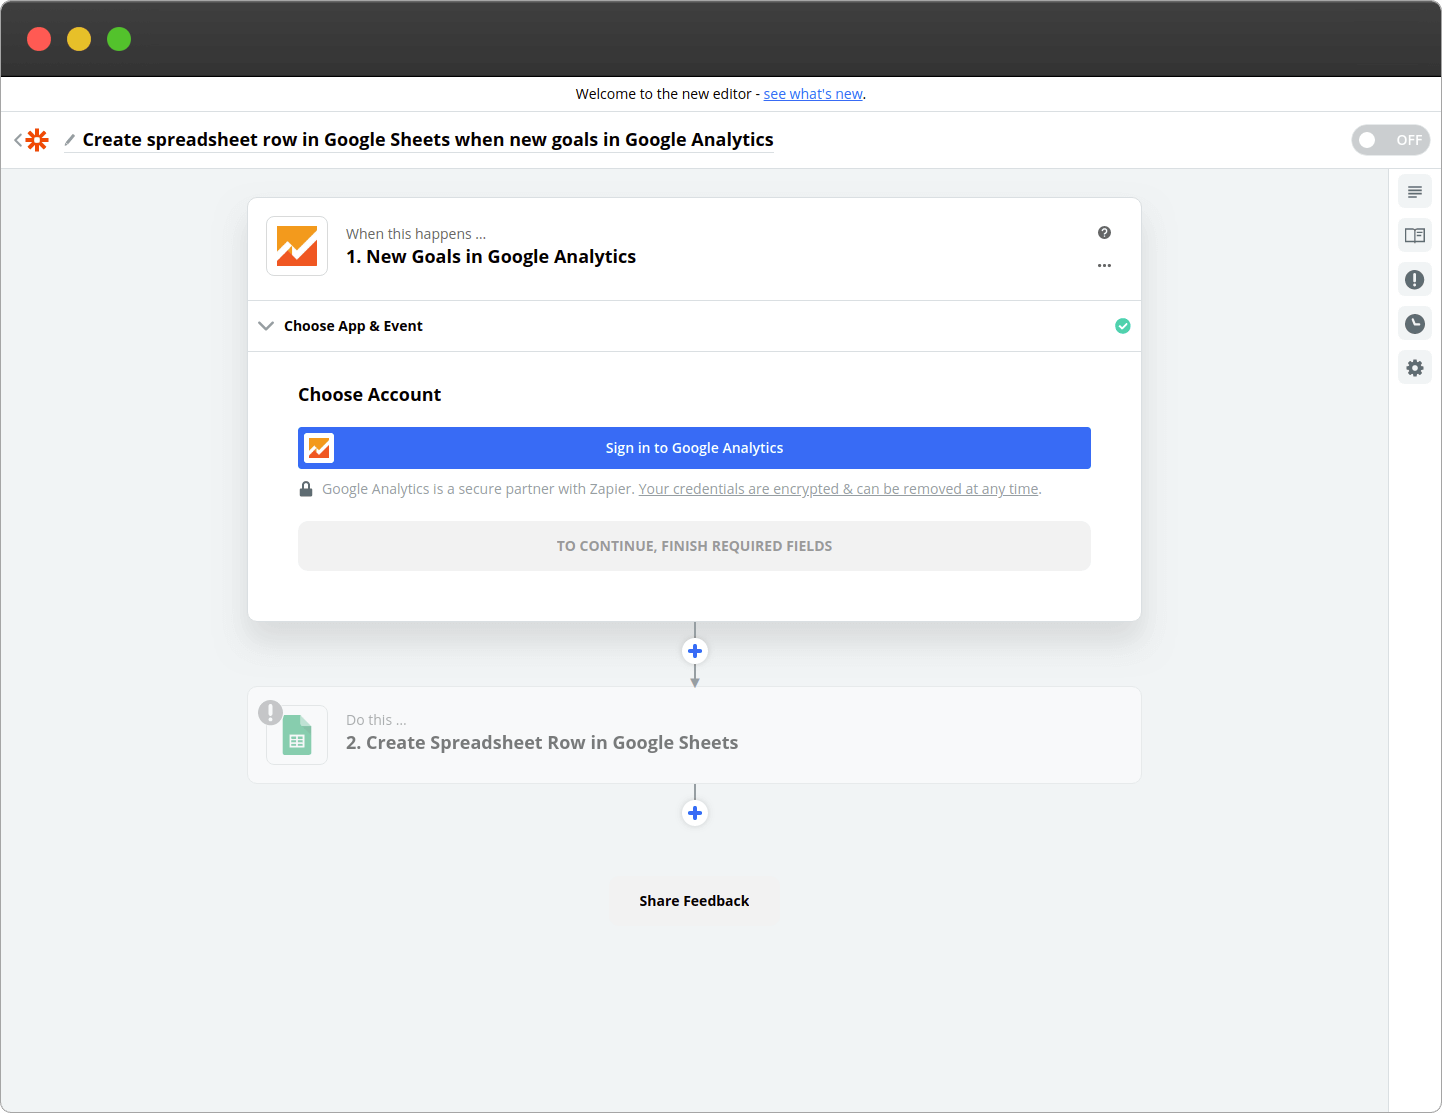The height and width of the screenshot is (1113, 1442).
Task: Go back using the left chevron arrow
Action: (x=17, y=140)
